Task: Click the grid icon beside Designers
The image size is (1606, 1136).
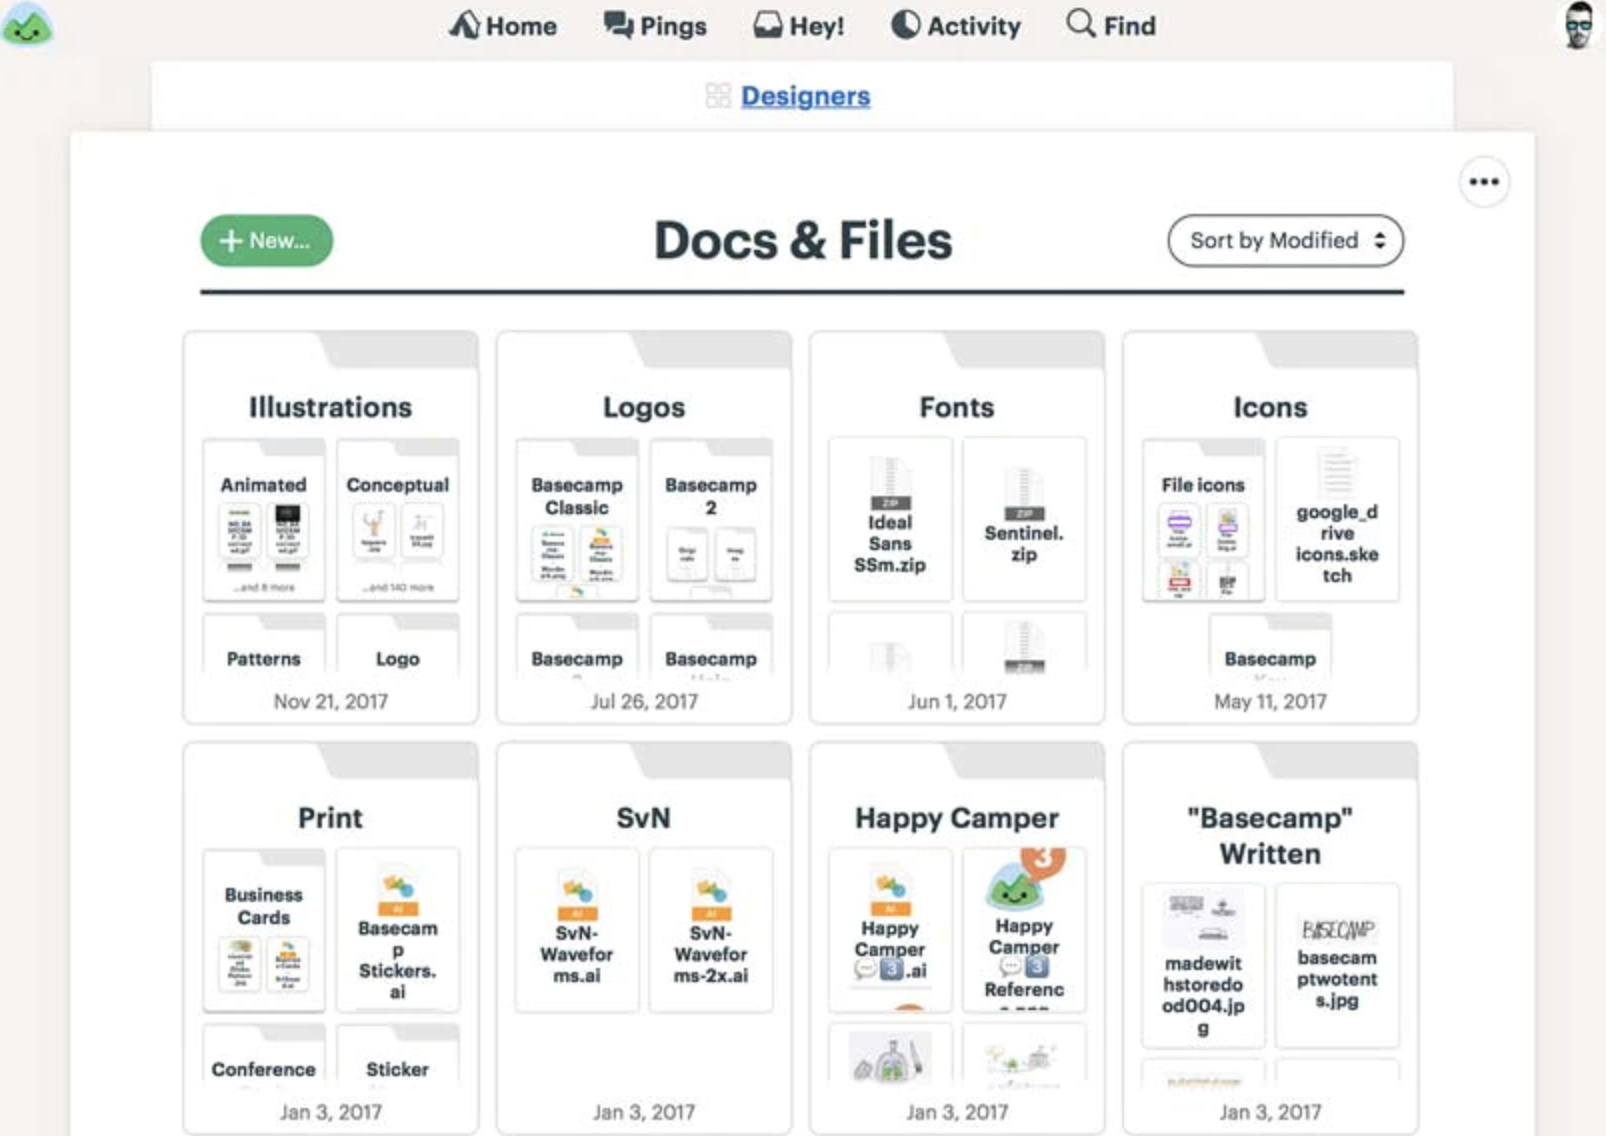Action: pos(718,96)
